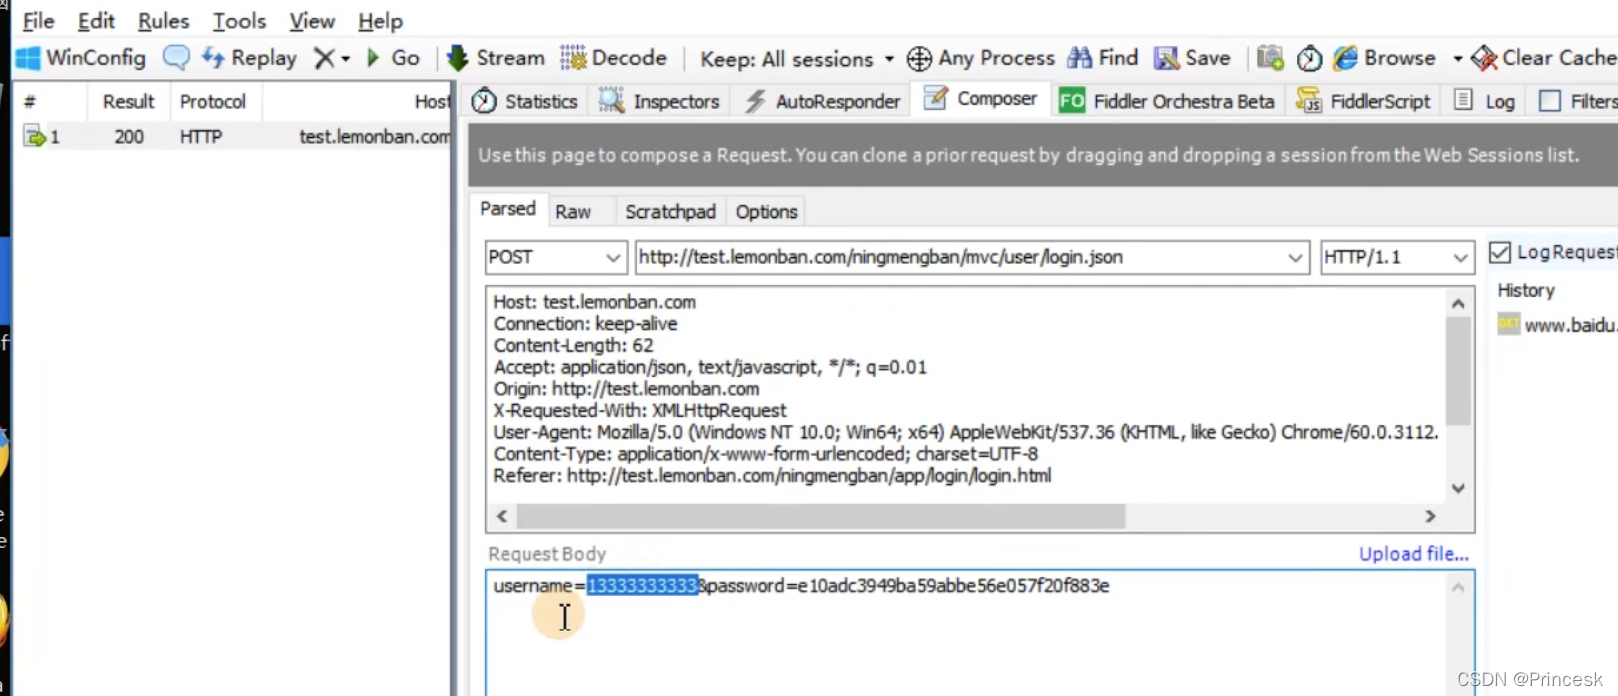Click the timer stopwatch icon
The image size is (1618, 696).
[x=1309, y=59]
